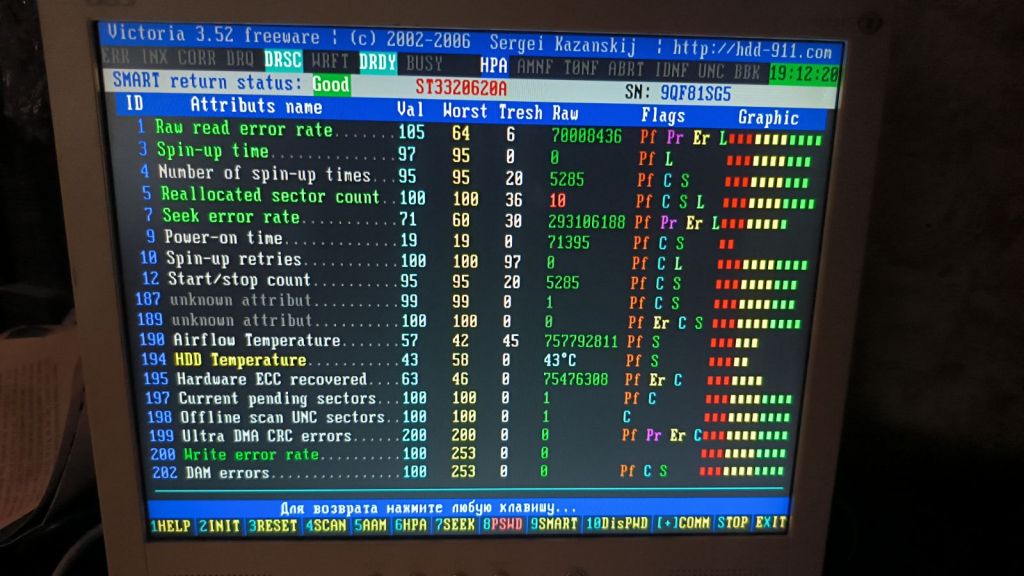This screenshot has height=576, width=1024.
Task: Choose EXIT in the function bar
Action: pos(771,522)
